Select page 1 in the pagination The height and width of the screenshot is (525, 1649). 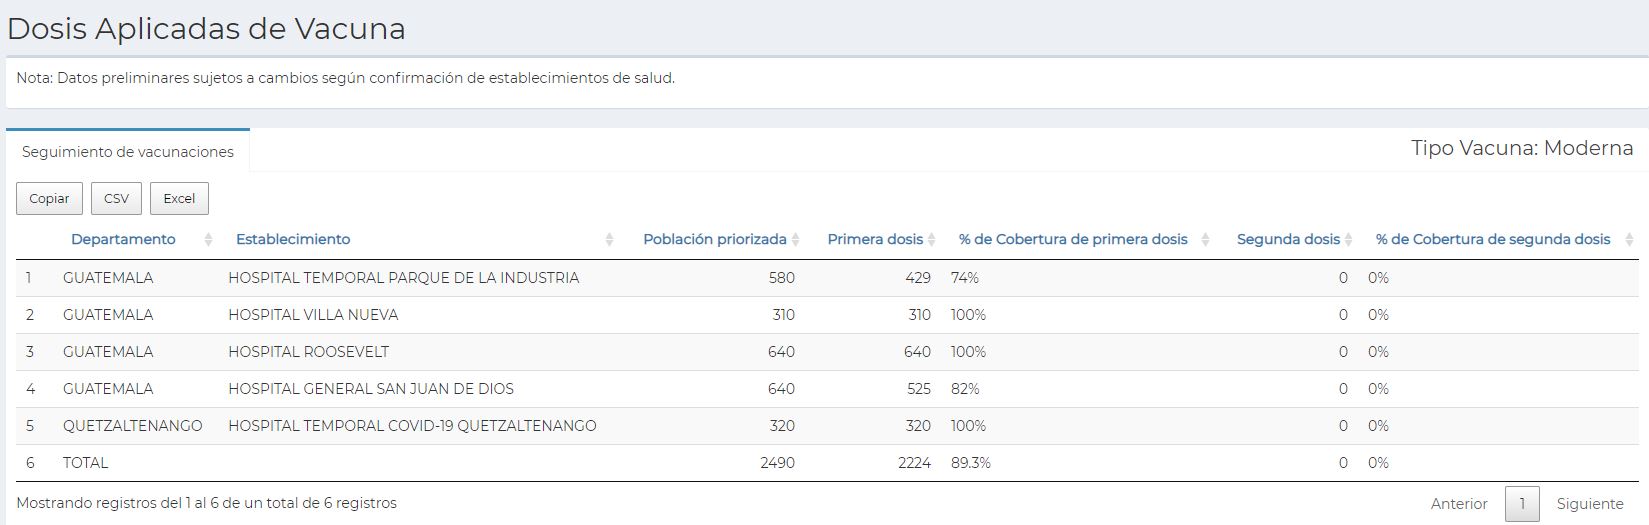coord(1522,504)
